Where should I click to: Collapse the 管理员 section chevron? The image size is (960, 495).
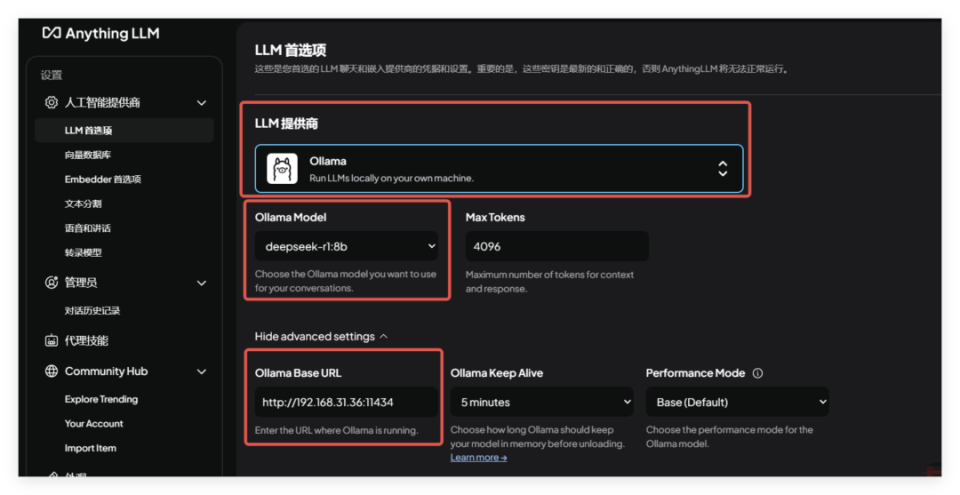pos(201,283)
